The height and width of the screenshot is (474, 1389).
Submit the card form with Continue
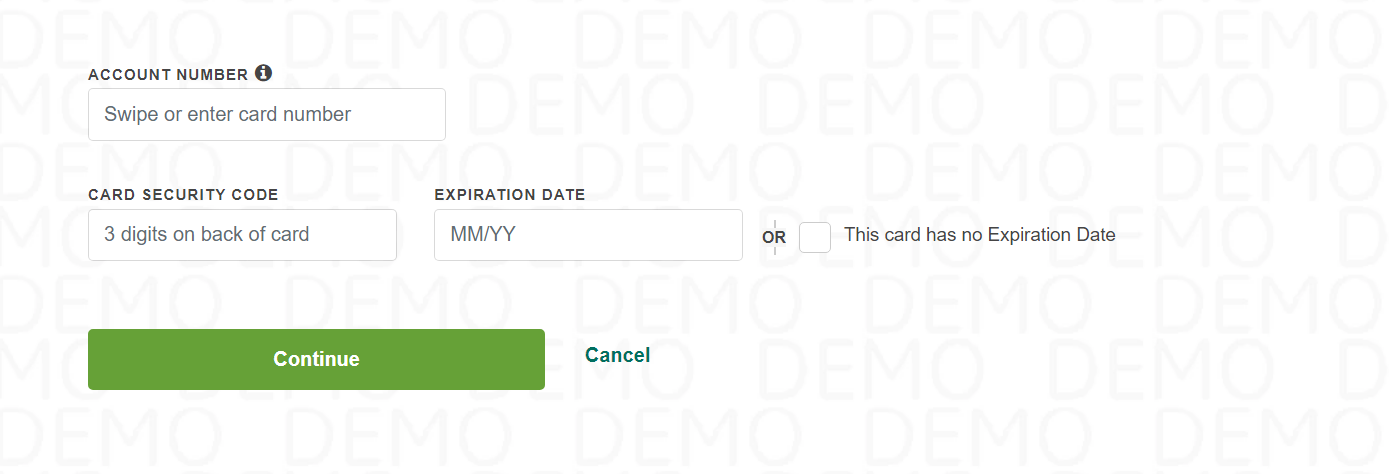[x=316, y=359]
